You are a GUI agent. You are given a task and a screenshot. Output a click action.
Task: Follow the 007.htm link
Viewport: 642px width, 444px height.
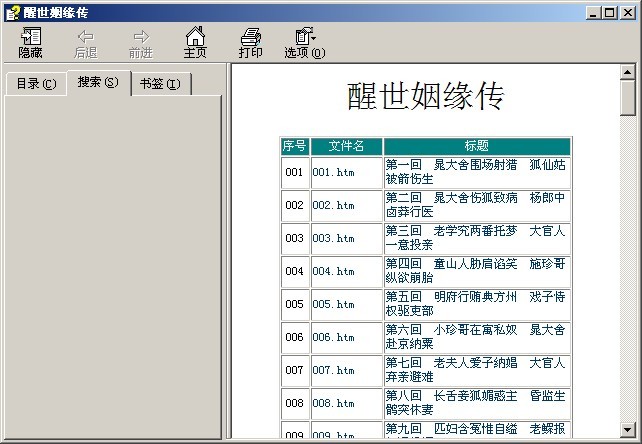[x=333, y=370]
